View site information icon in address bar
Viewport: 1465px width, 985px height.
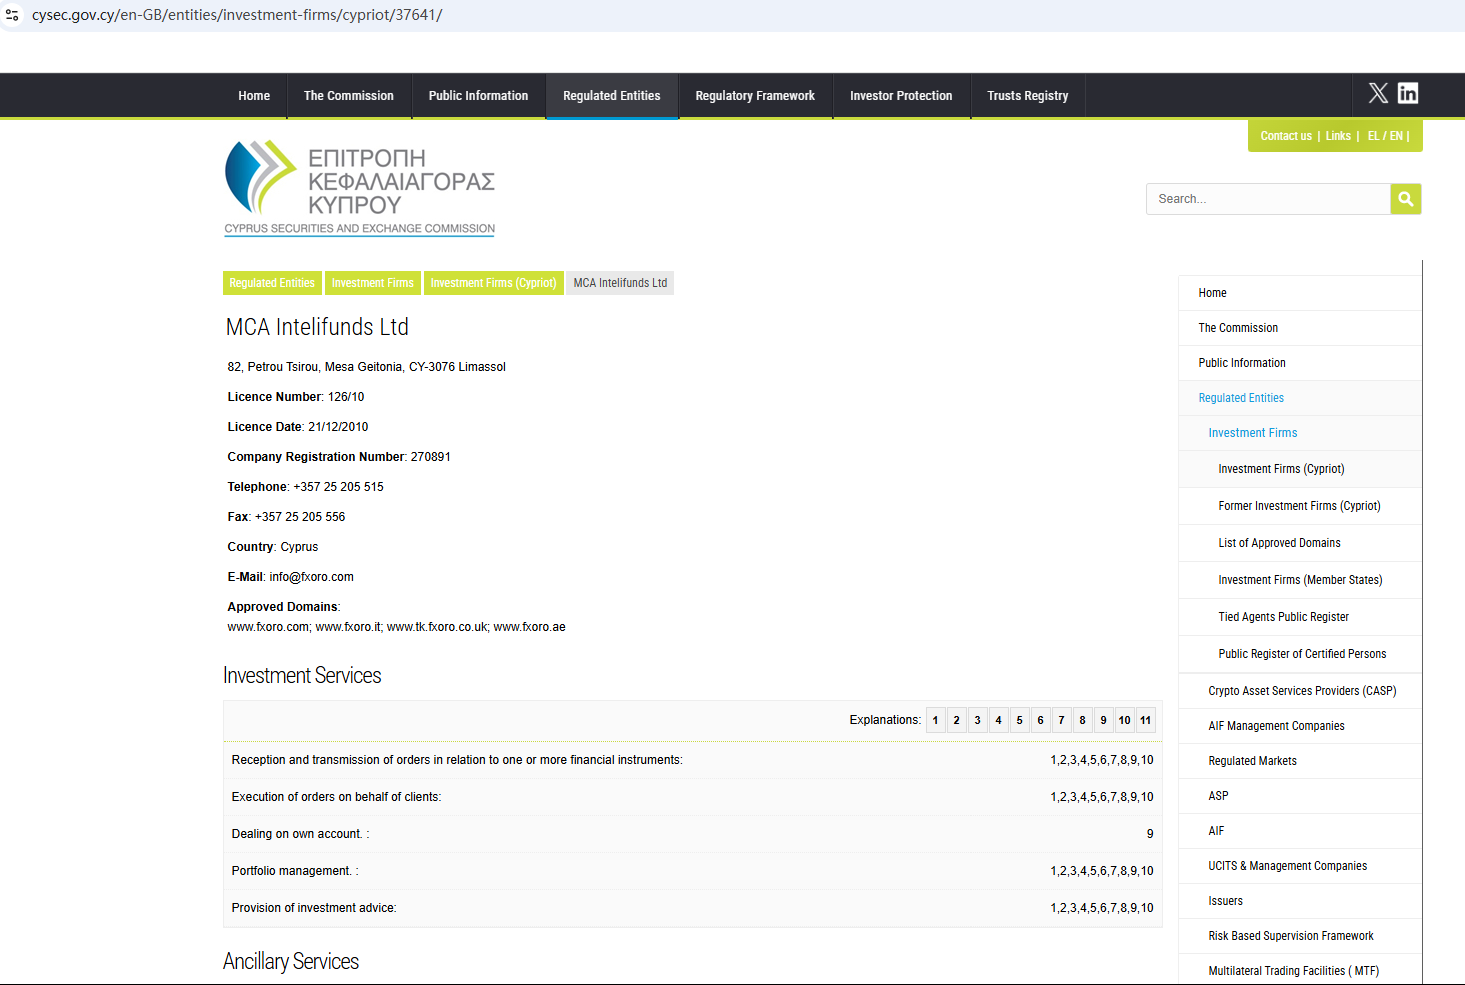click(12, 15)
